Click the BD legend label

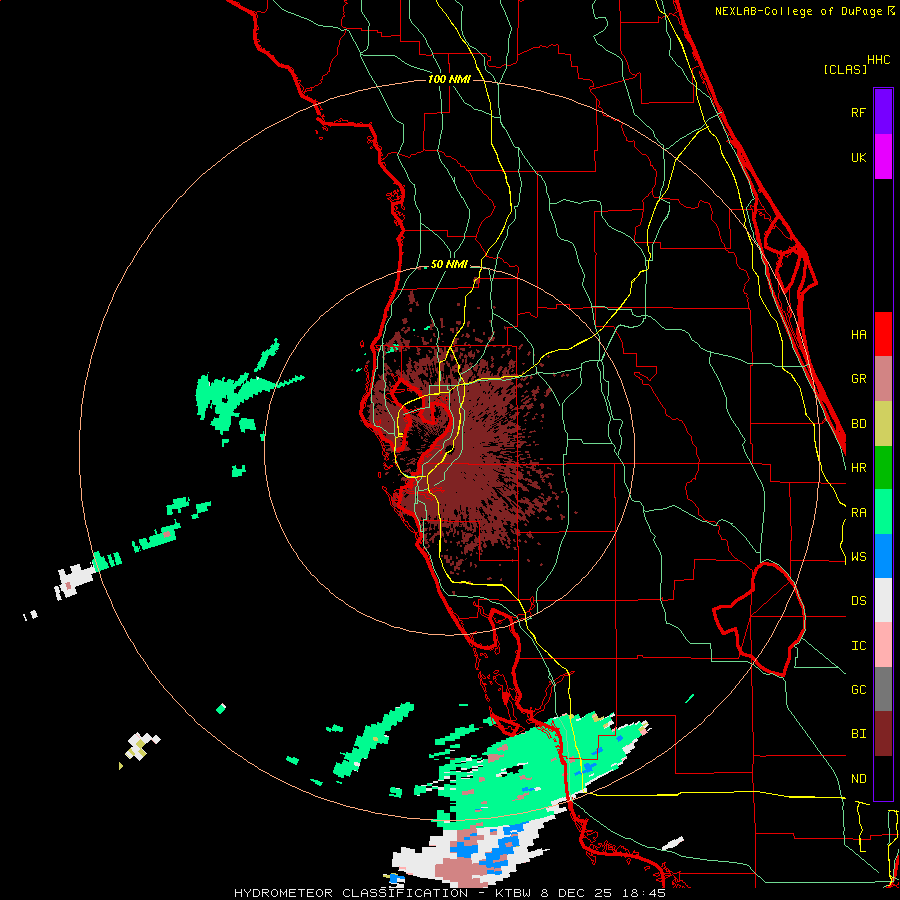coord(859,424)
